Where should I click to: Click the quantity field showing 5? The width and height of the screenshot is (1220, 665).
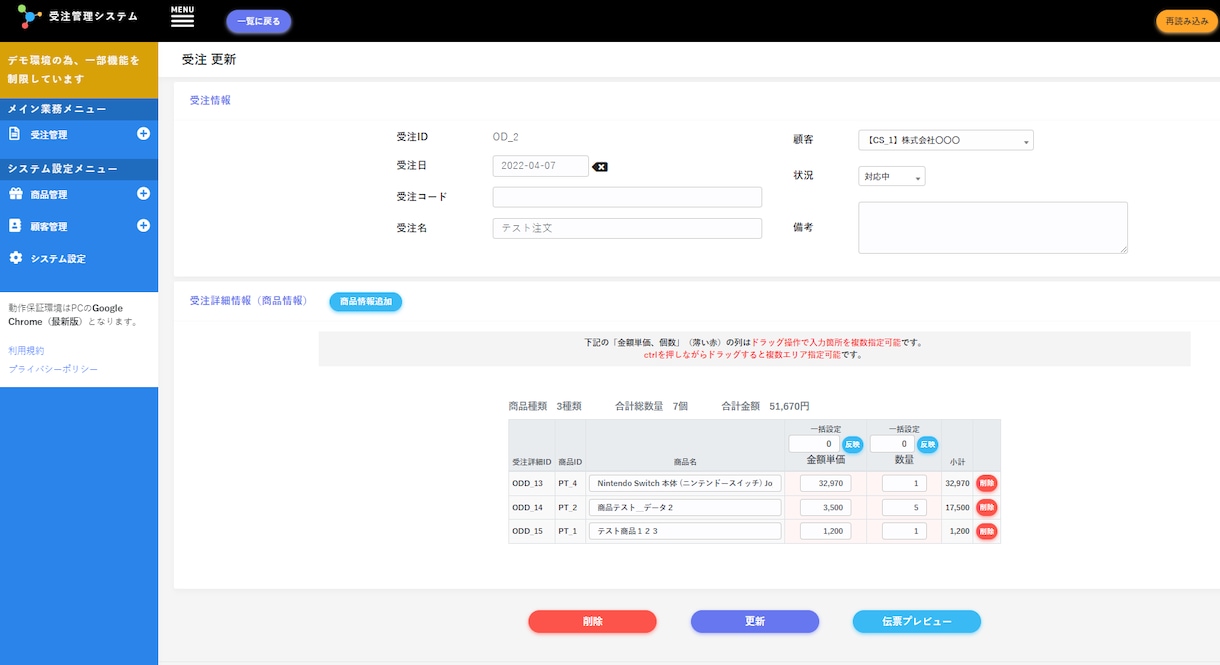point(904,507)
